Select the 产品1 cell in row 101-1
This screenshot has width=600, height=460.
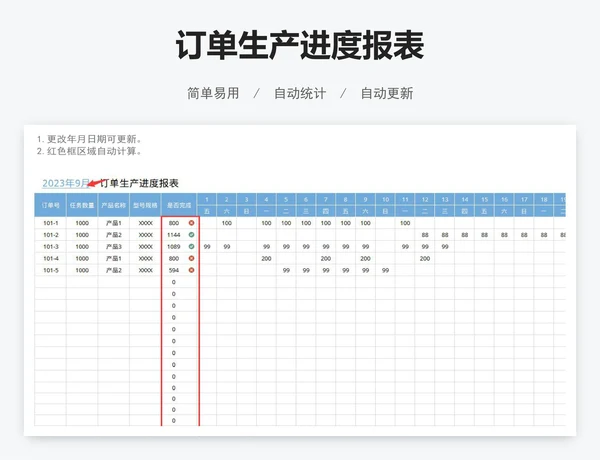click(x=114, y=223)
